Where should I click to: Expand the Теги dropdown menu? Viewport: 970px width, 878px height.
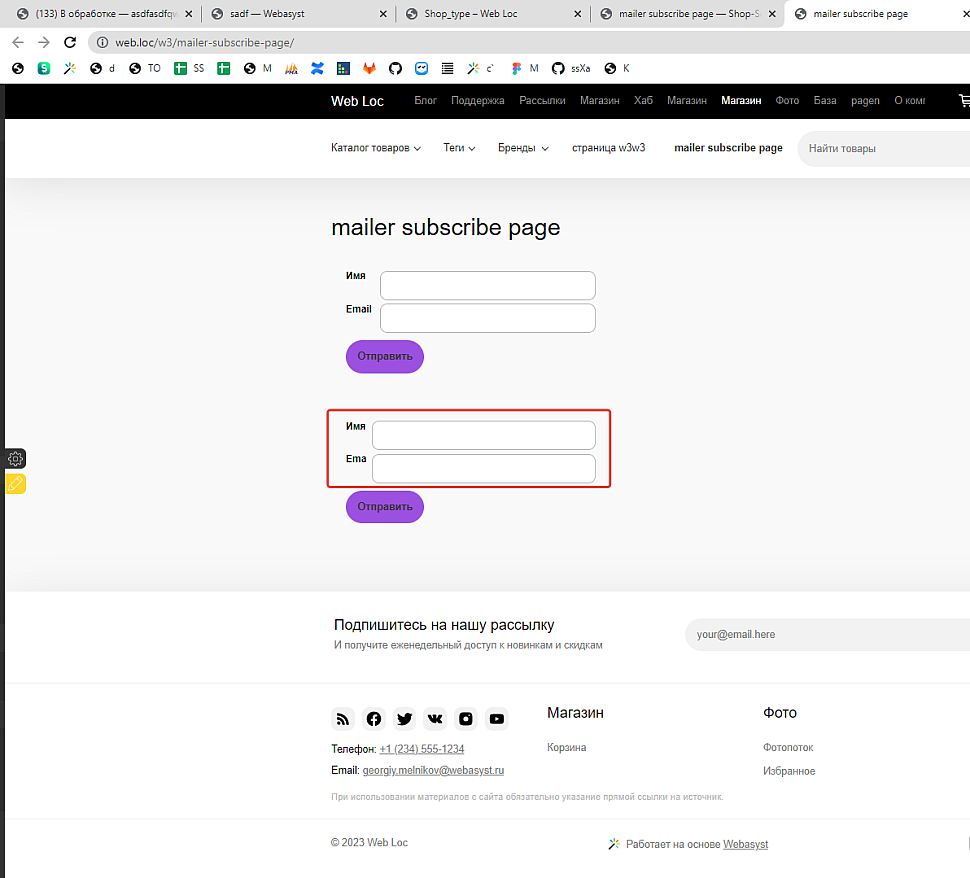coord(459,148)
